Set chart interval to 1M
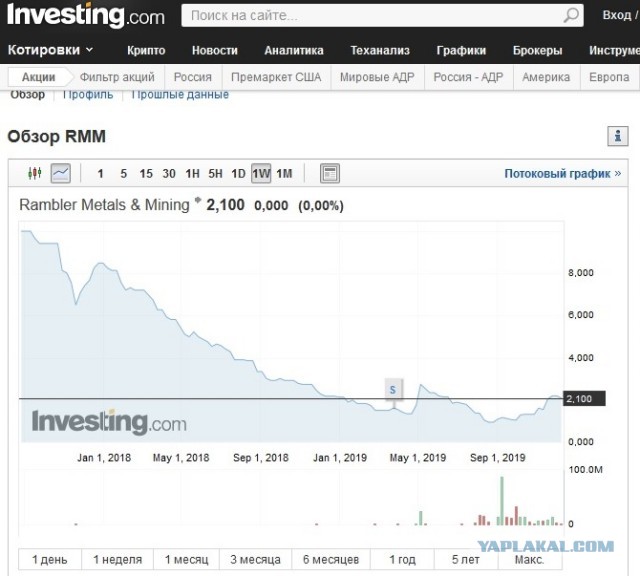 (x=284, y=174)
